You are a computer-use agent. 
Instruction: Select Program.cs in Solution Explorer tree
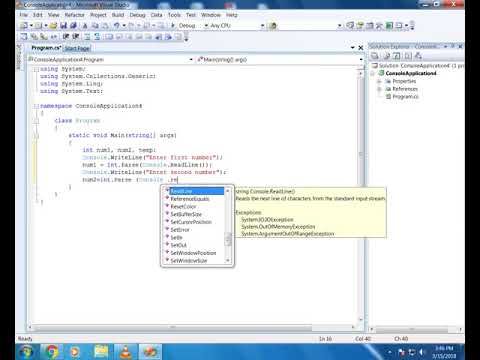click(405, 97)
